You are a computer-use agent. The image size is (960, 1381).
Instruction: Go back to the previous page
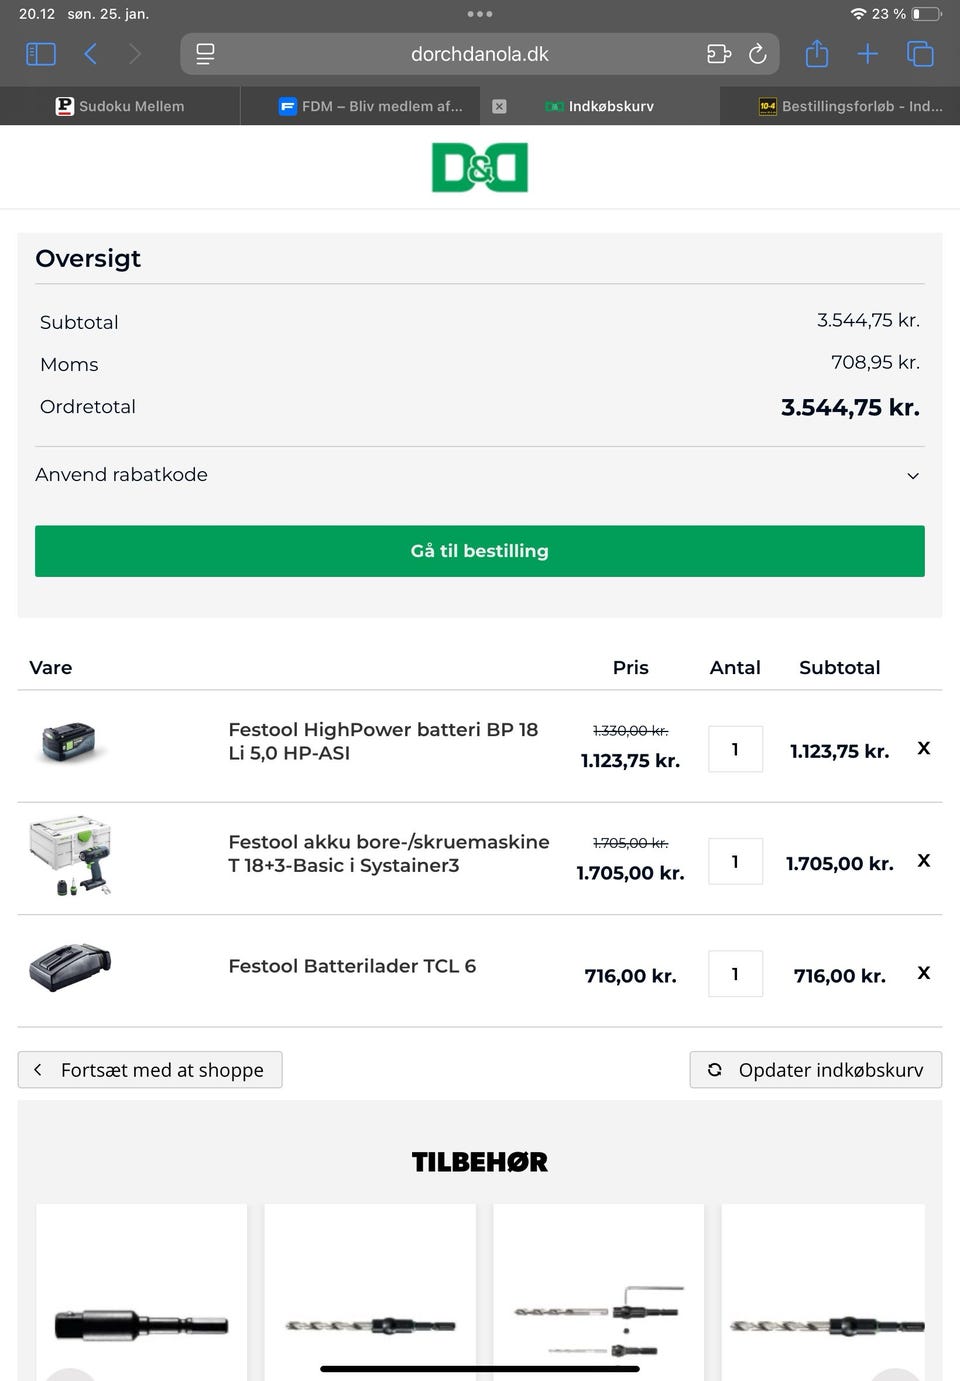pos(90,54)
